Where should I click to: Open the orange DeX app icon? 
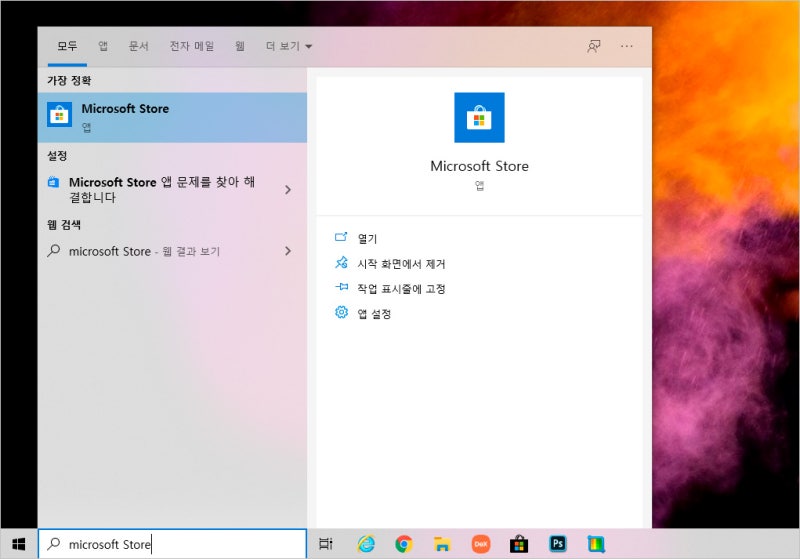[x=481, y=544]
